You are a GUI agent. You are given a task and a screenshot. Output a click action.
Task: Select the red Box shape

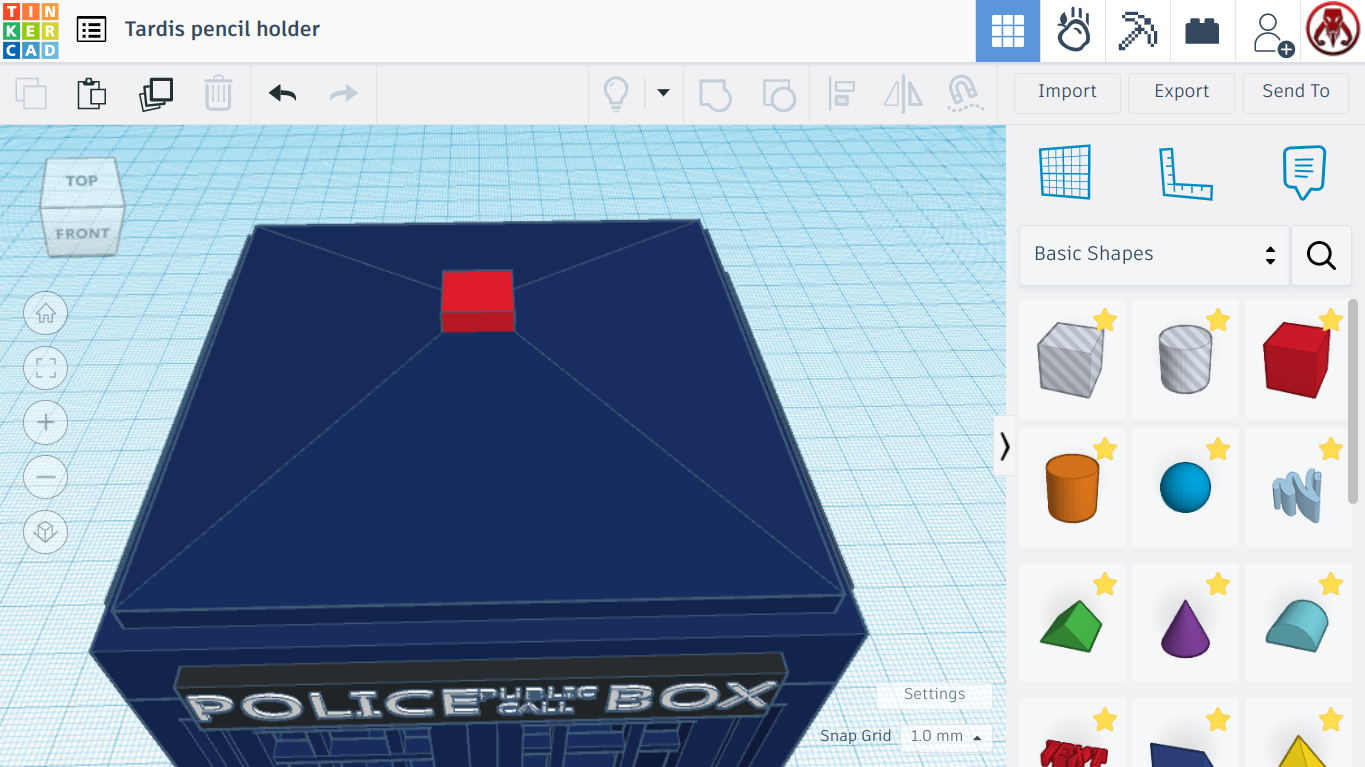pyautogui.click(x=1297, y=359)
